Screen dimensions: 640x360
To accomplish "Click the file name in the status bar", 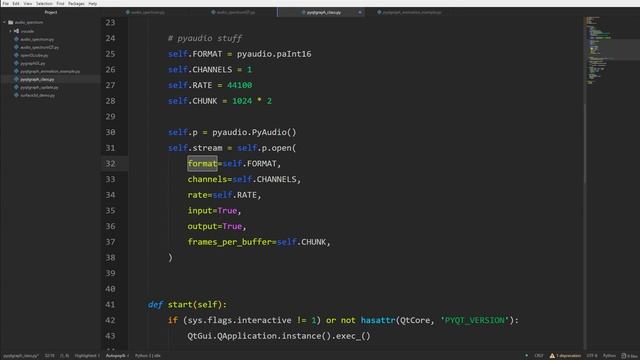I will [21, 356].
